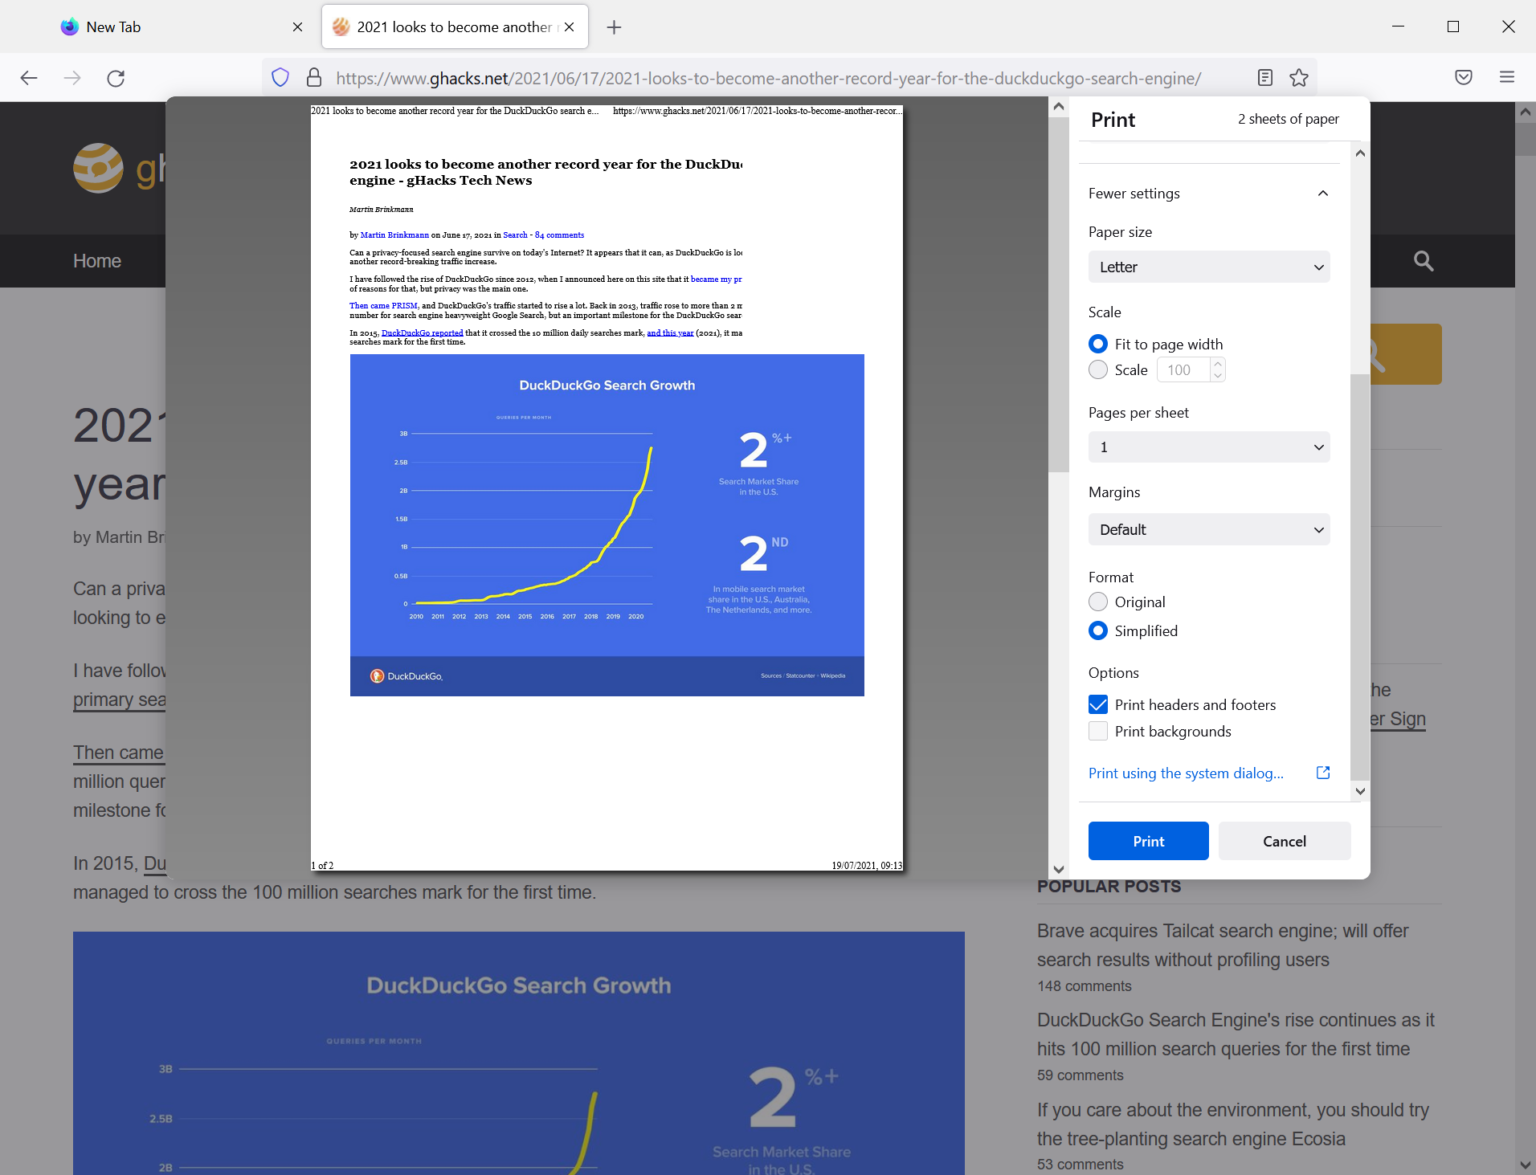Open Print using the system dialog link

[x=1186, y=772]
